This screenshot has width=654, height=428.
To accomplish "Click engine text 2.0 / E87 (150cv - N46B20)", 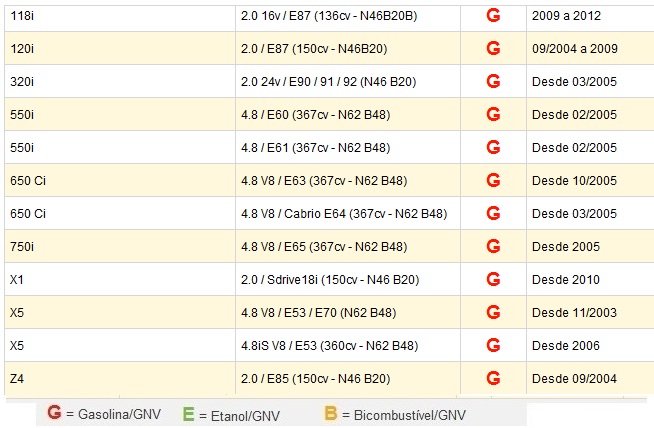I will coord(314,49).
